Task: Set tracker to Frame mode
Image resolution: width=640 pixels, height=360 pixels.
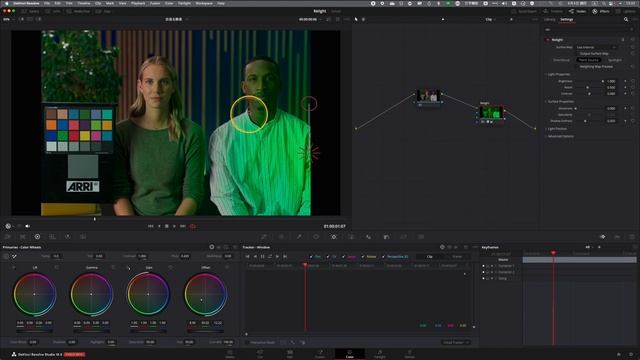Action: click(457, 257)
